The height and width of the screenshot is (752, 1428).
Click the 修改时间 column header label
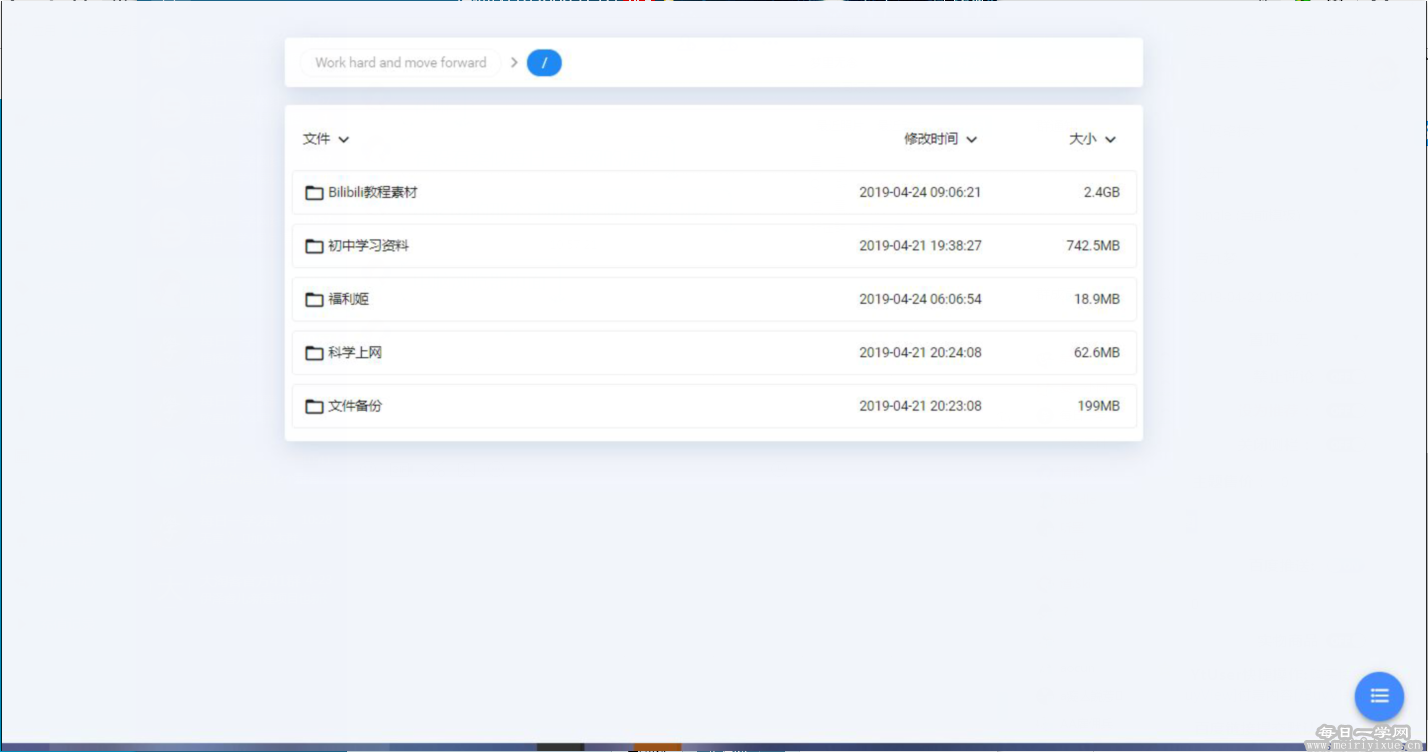coord(931,139)
